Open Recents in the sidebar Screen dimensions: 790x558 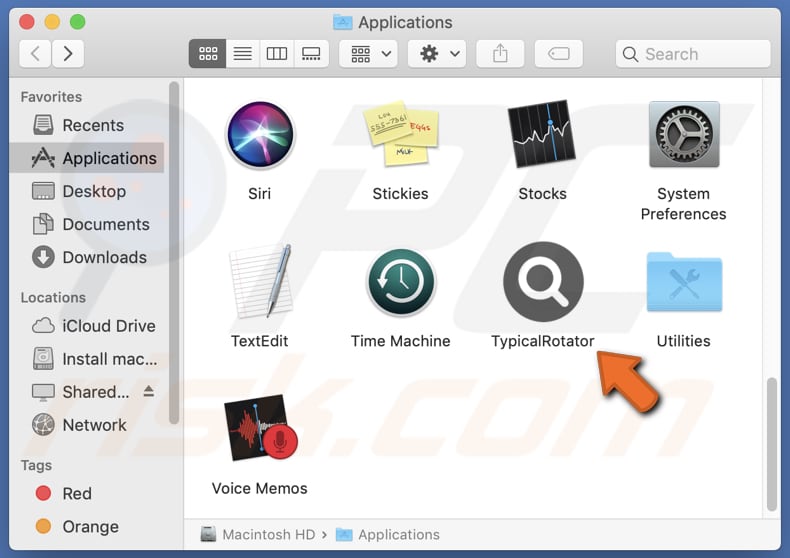(x=87, y=125)
